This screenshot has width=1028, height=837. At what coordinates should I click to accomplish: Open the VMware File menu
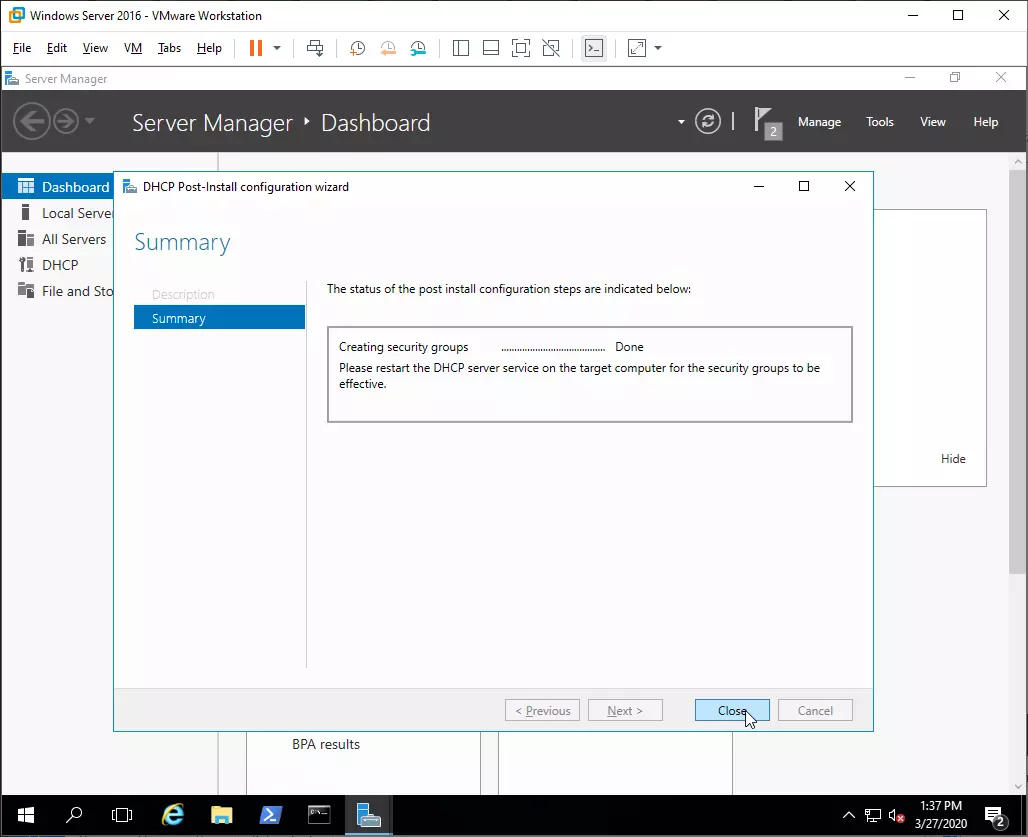(x=22, y=48)
